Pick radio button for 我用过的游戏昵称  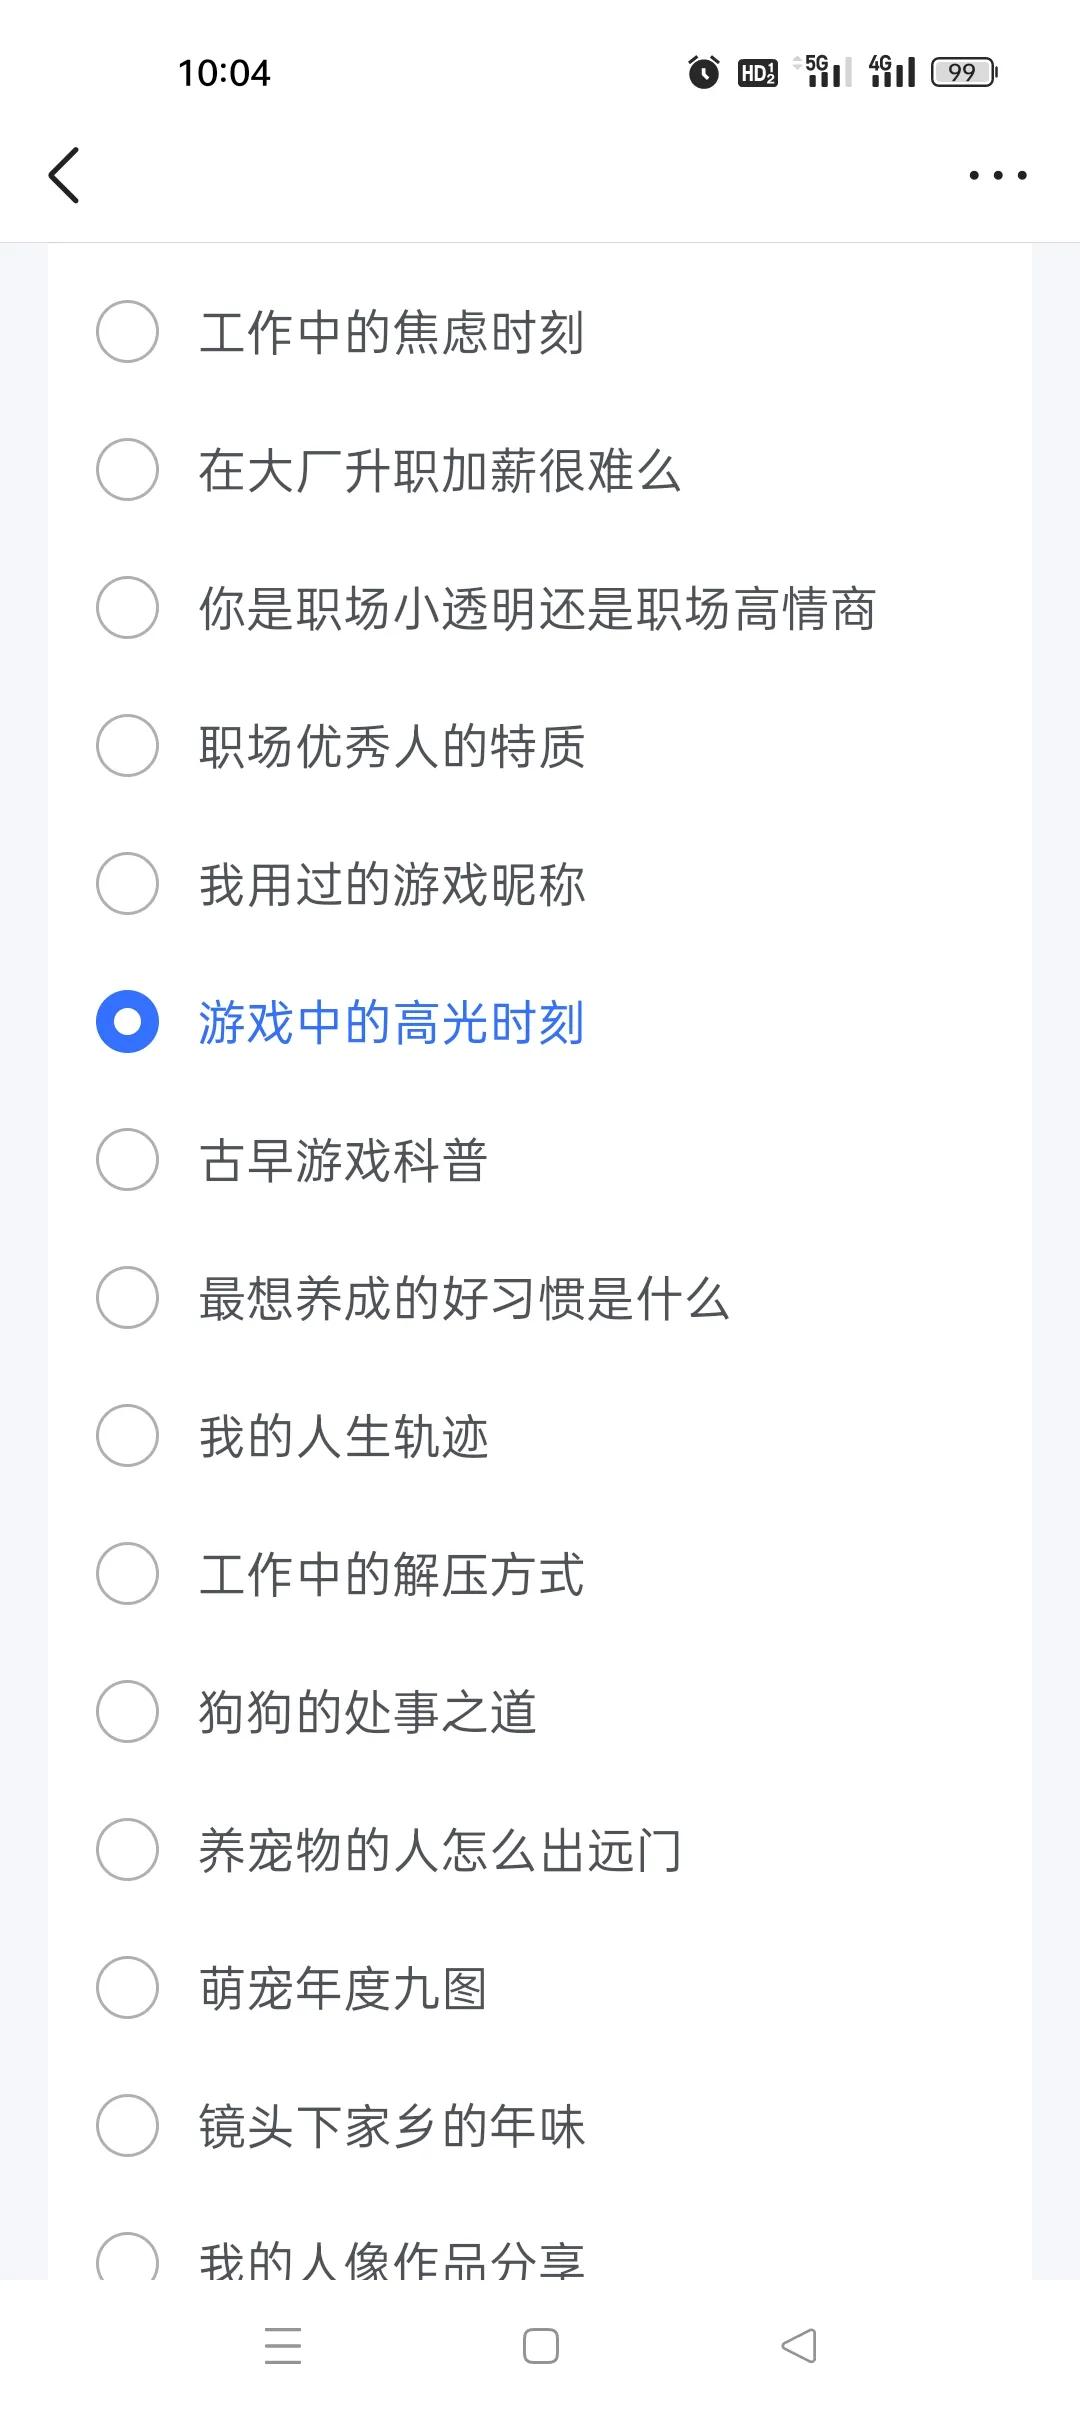[x=127, y=884]
